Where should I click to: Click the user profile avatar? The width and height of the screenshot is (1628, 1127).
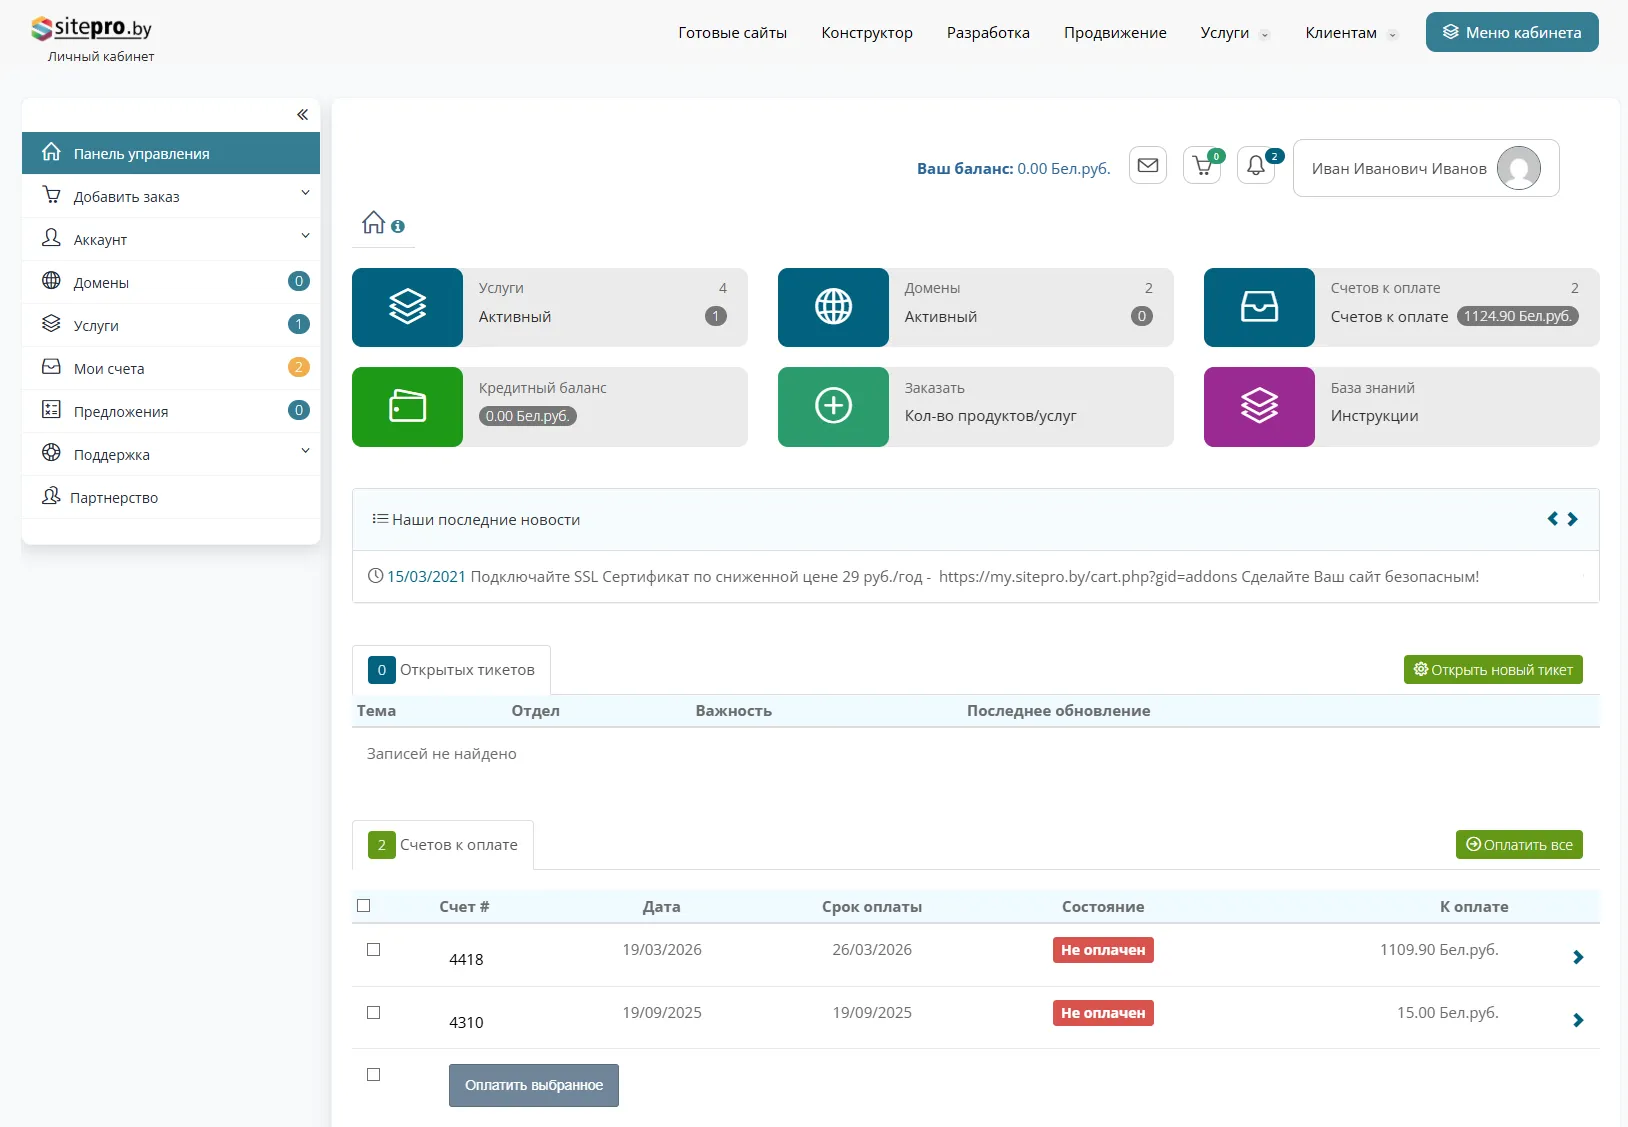1518,168
